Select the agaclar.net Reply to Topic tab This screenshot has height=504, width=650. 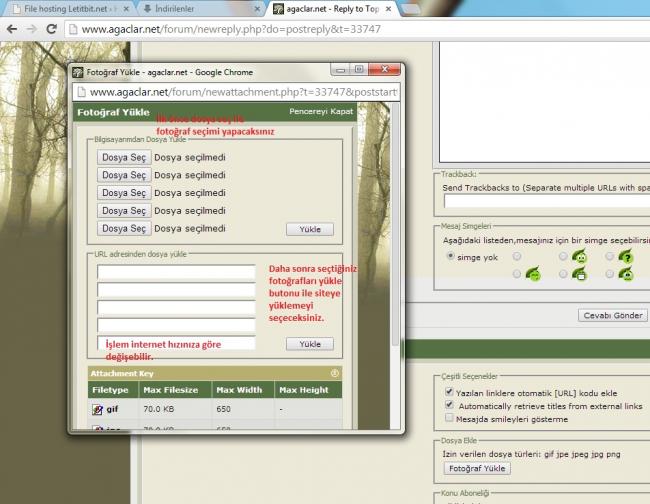332,9
